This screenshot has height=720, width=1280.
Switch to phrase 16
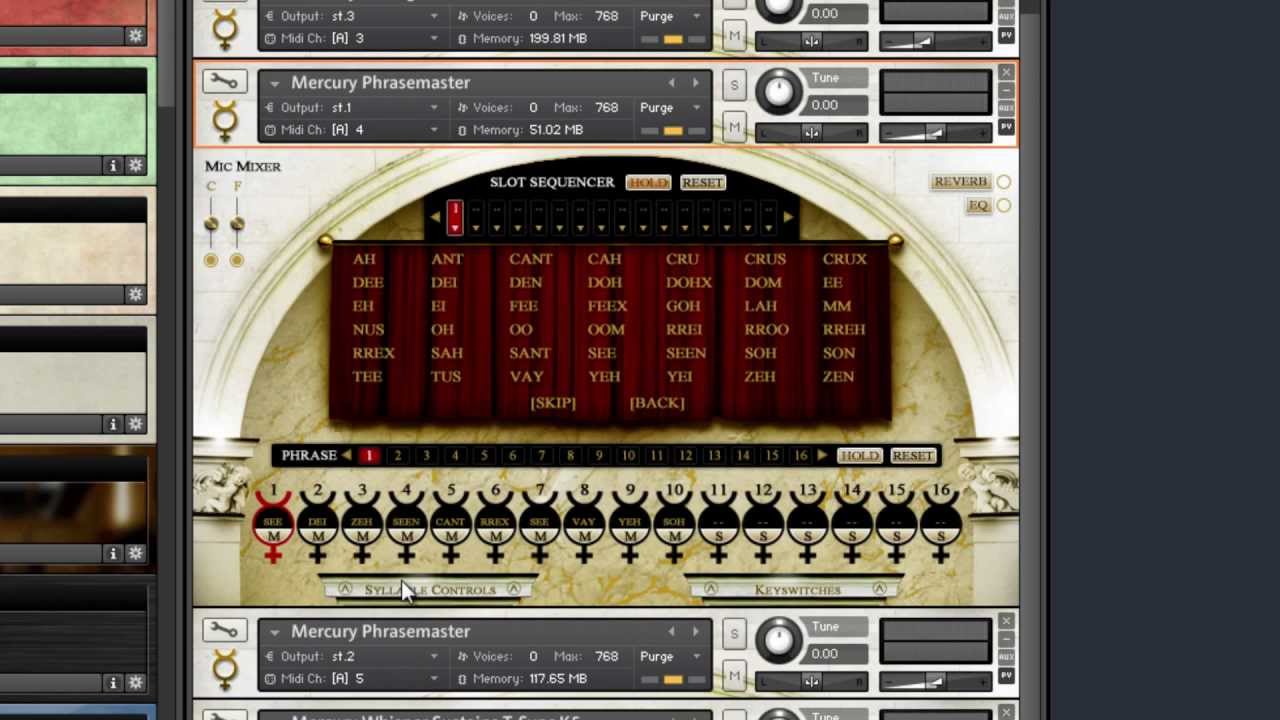point(800,455)
